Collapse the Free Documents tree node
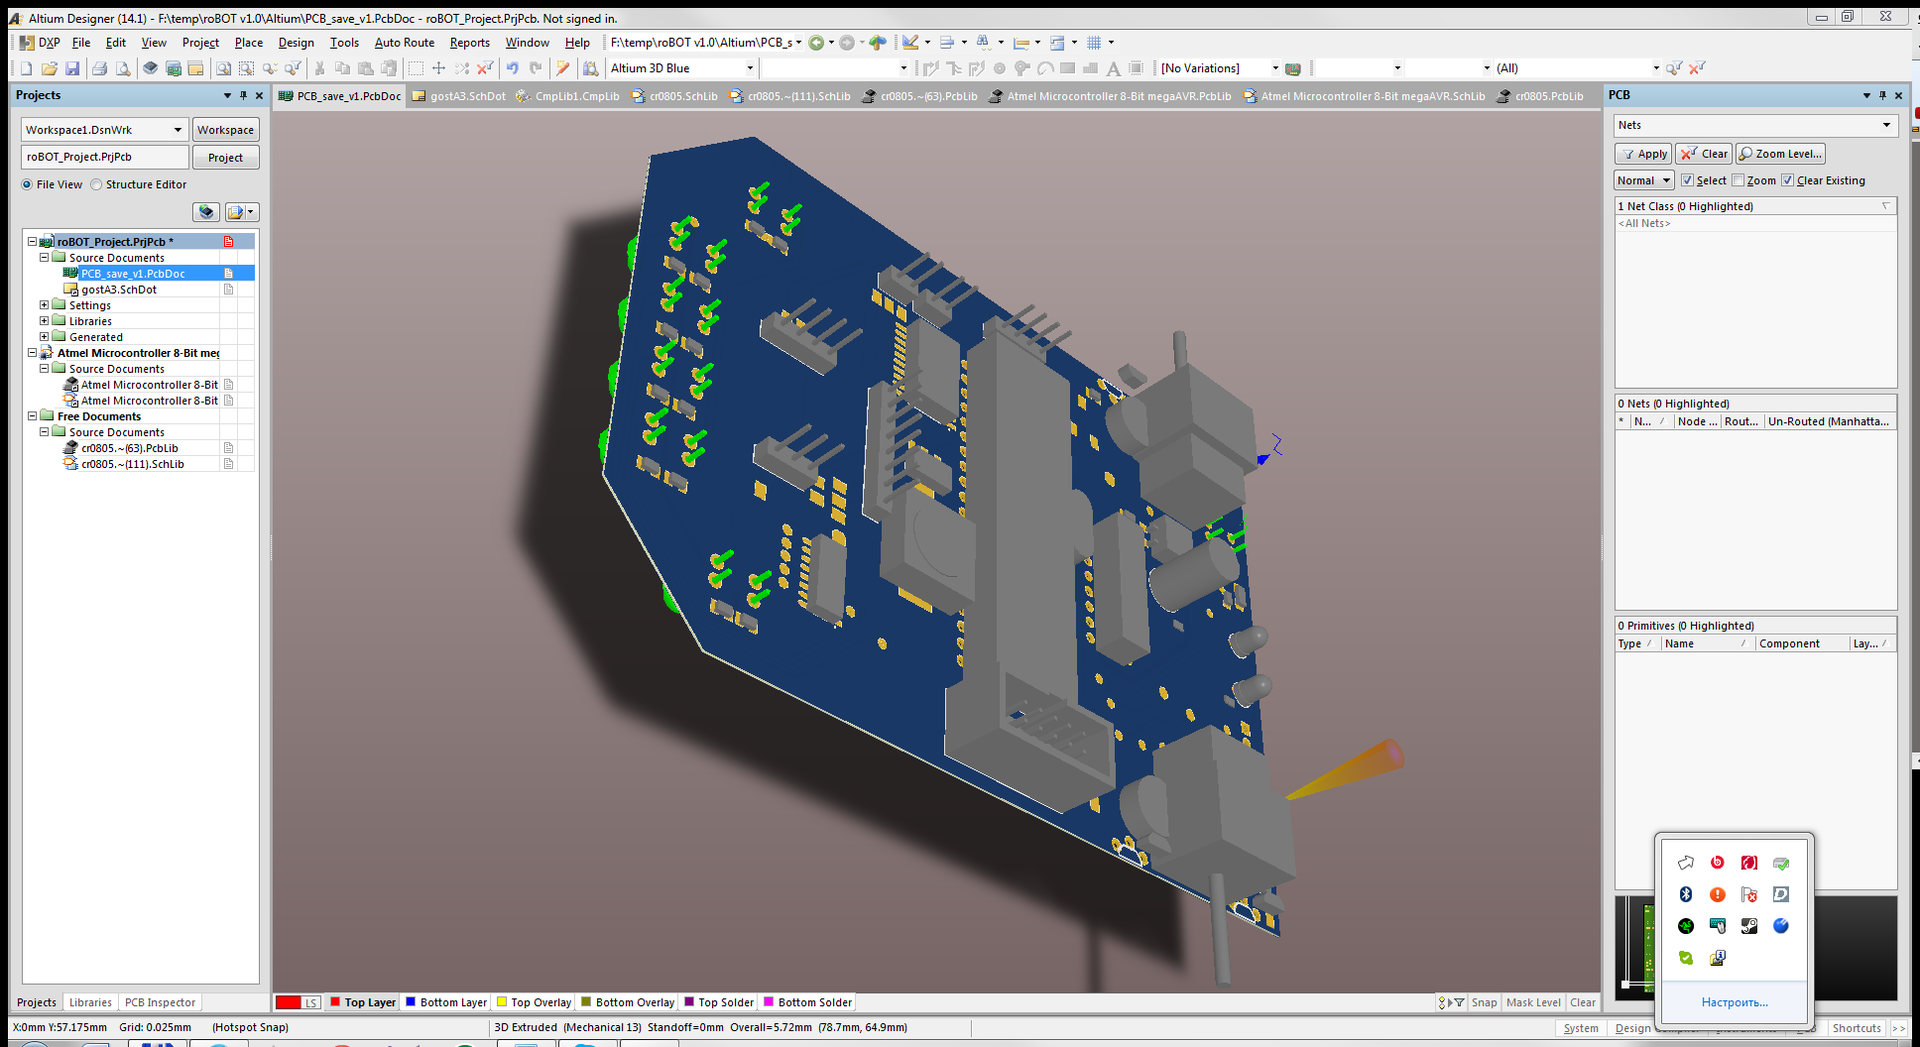The height and width of the screenshot is (1047, 1920). 32,416
